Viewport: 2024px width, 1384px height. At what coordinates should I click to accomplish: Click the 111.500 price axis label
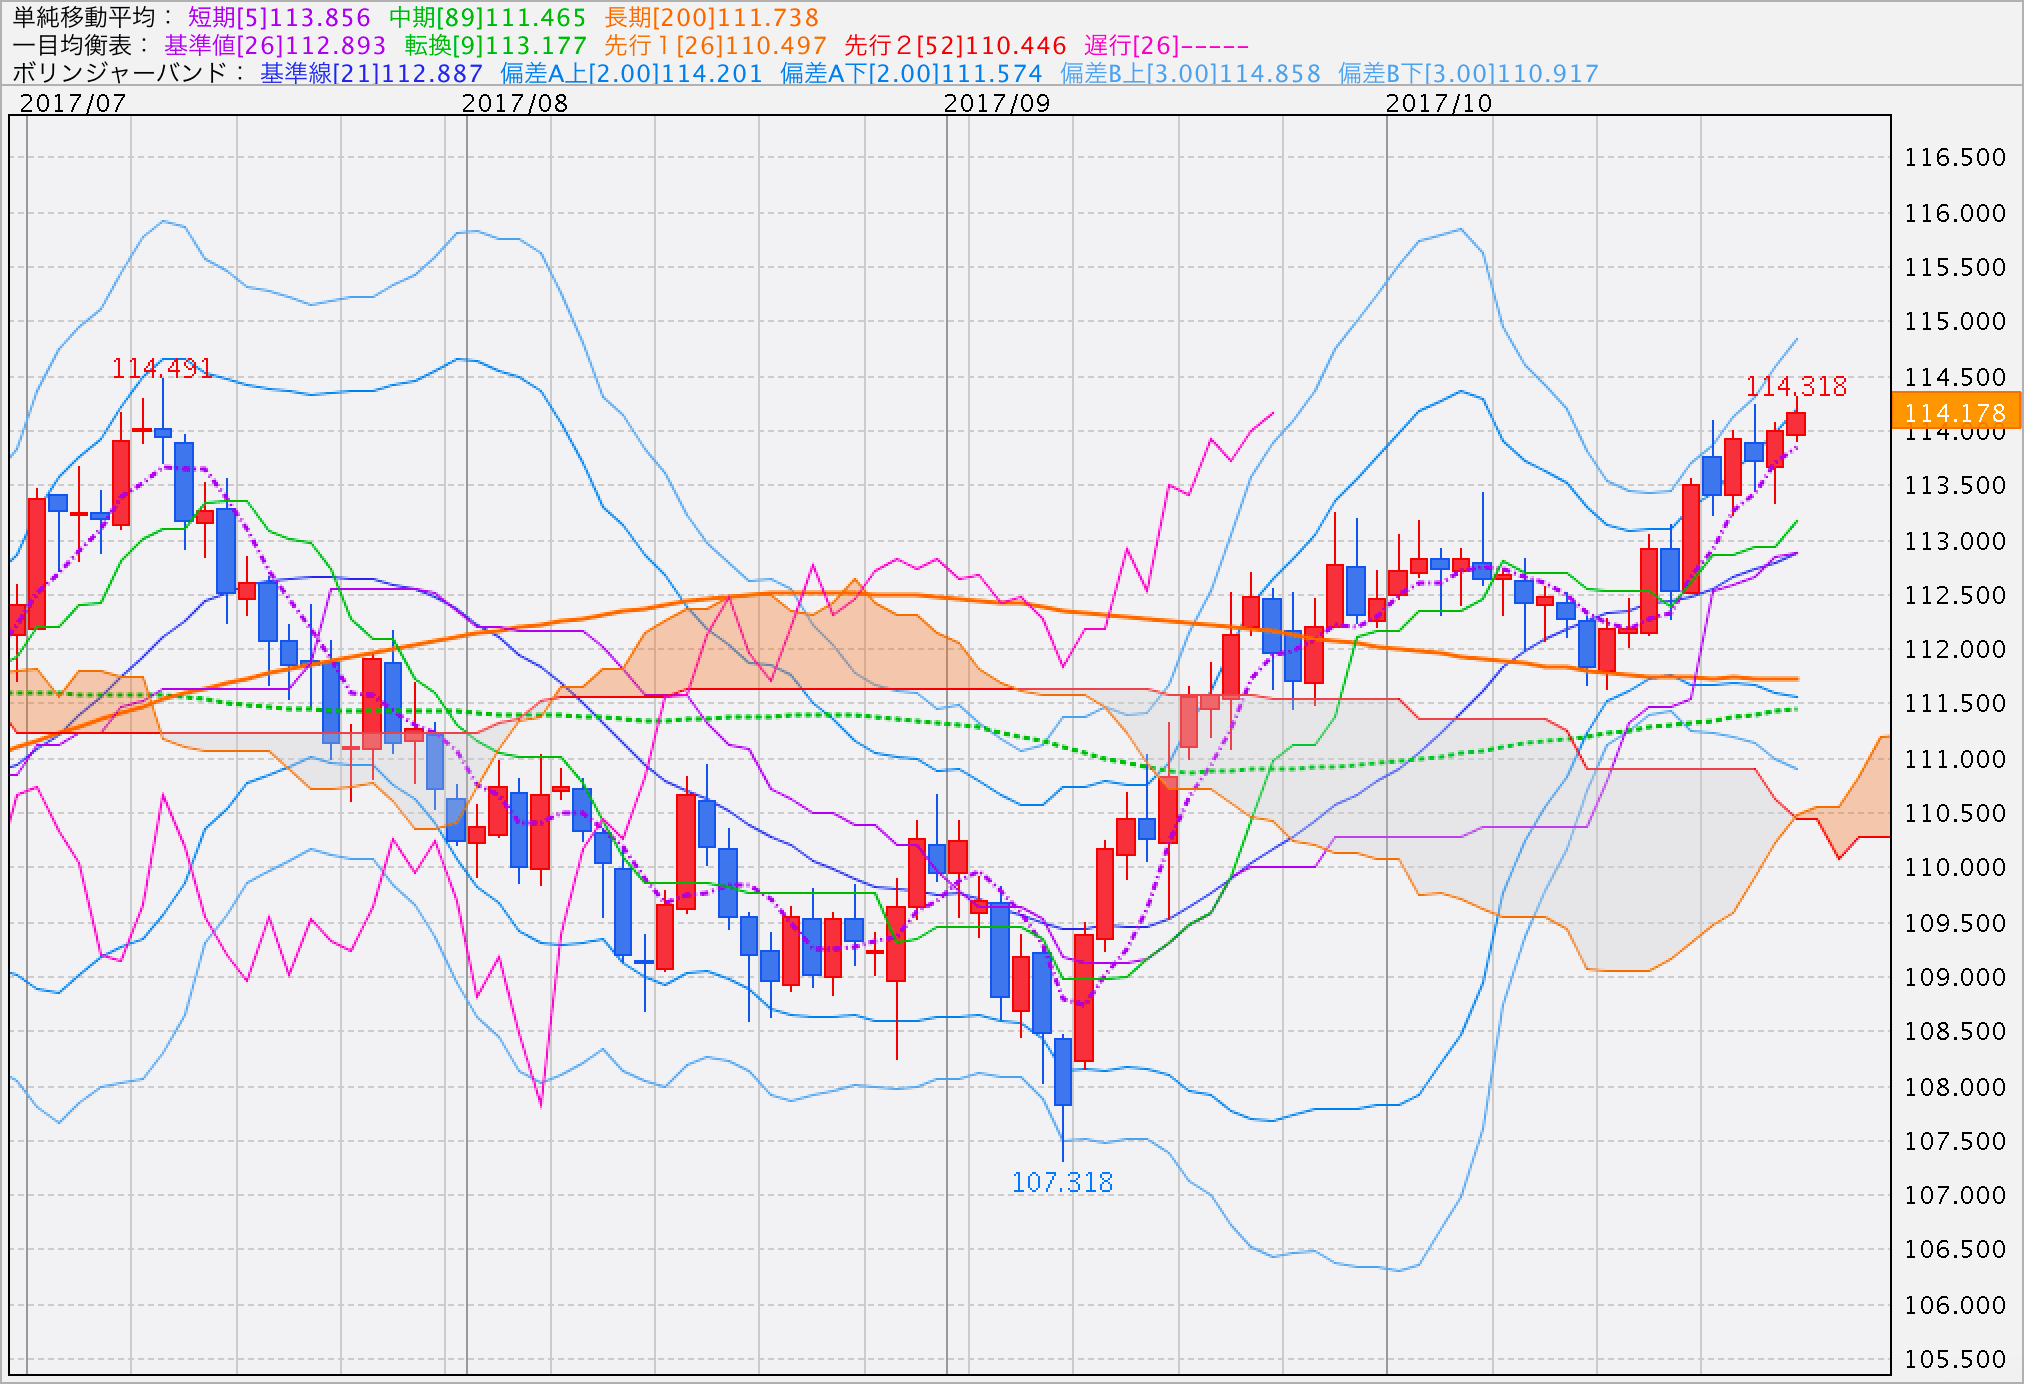[x=1955, y=703]
